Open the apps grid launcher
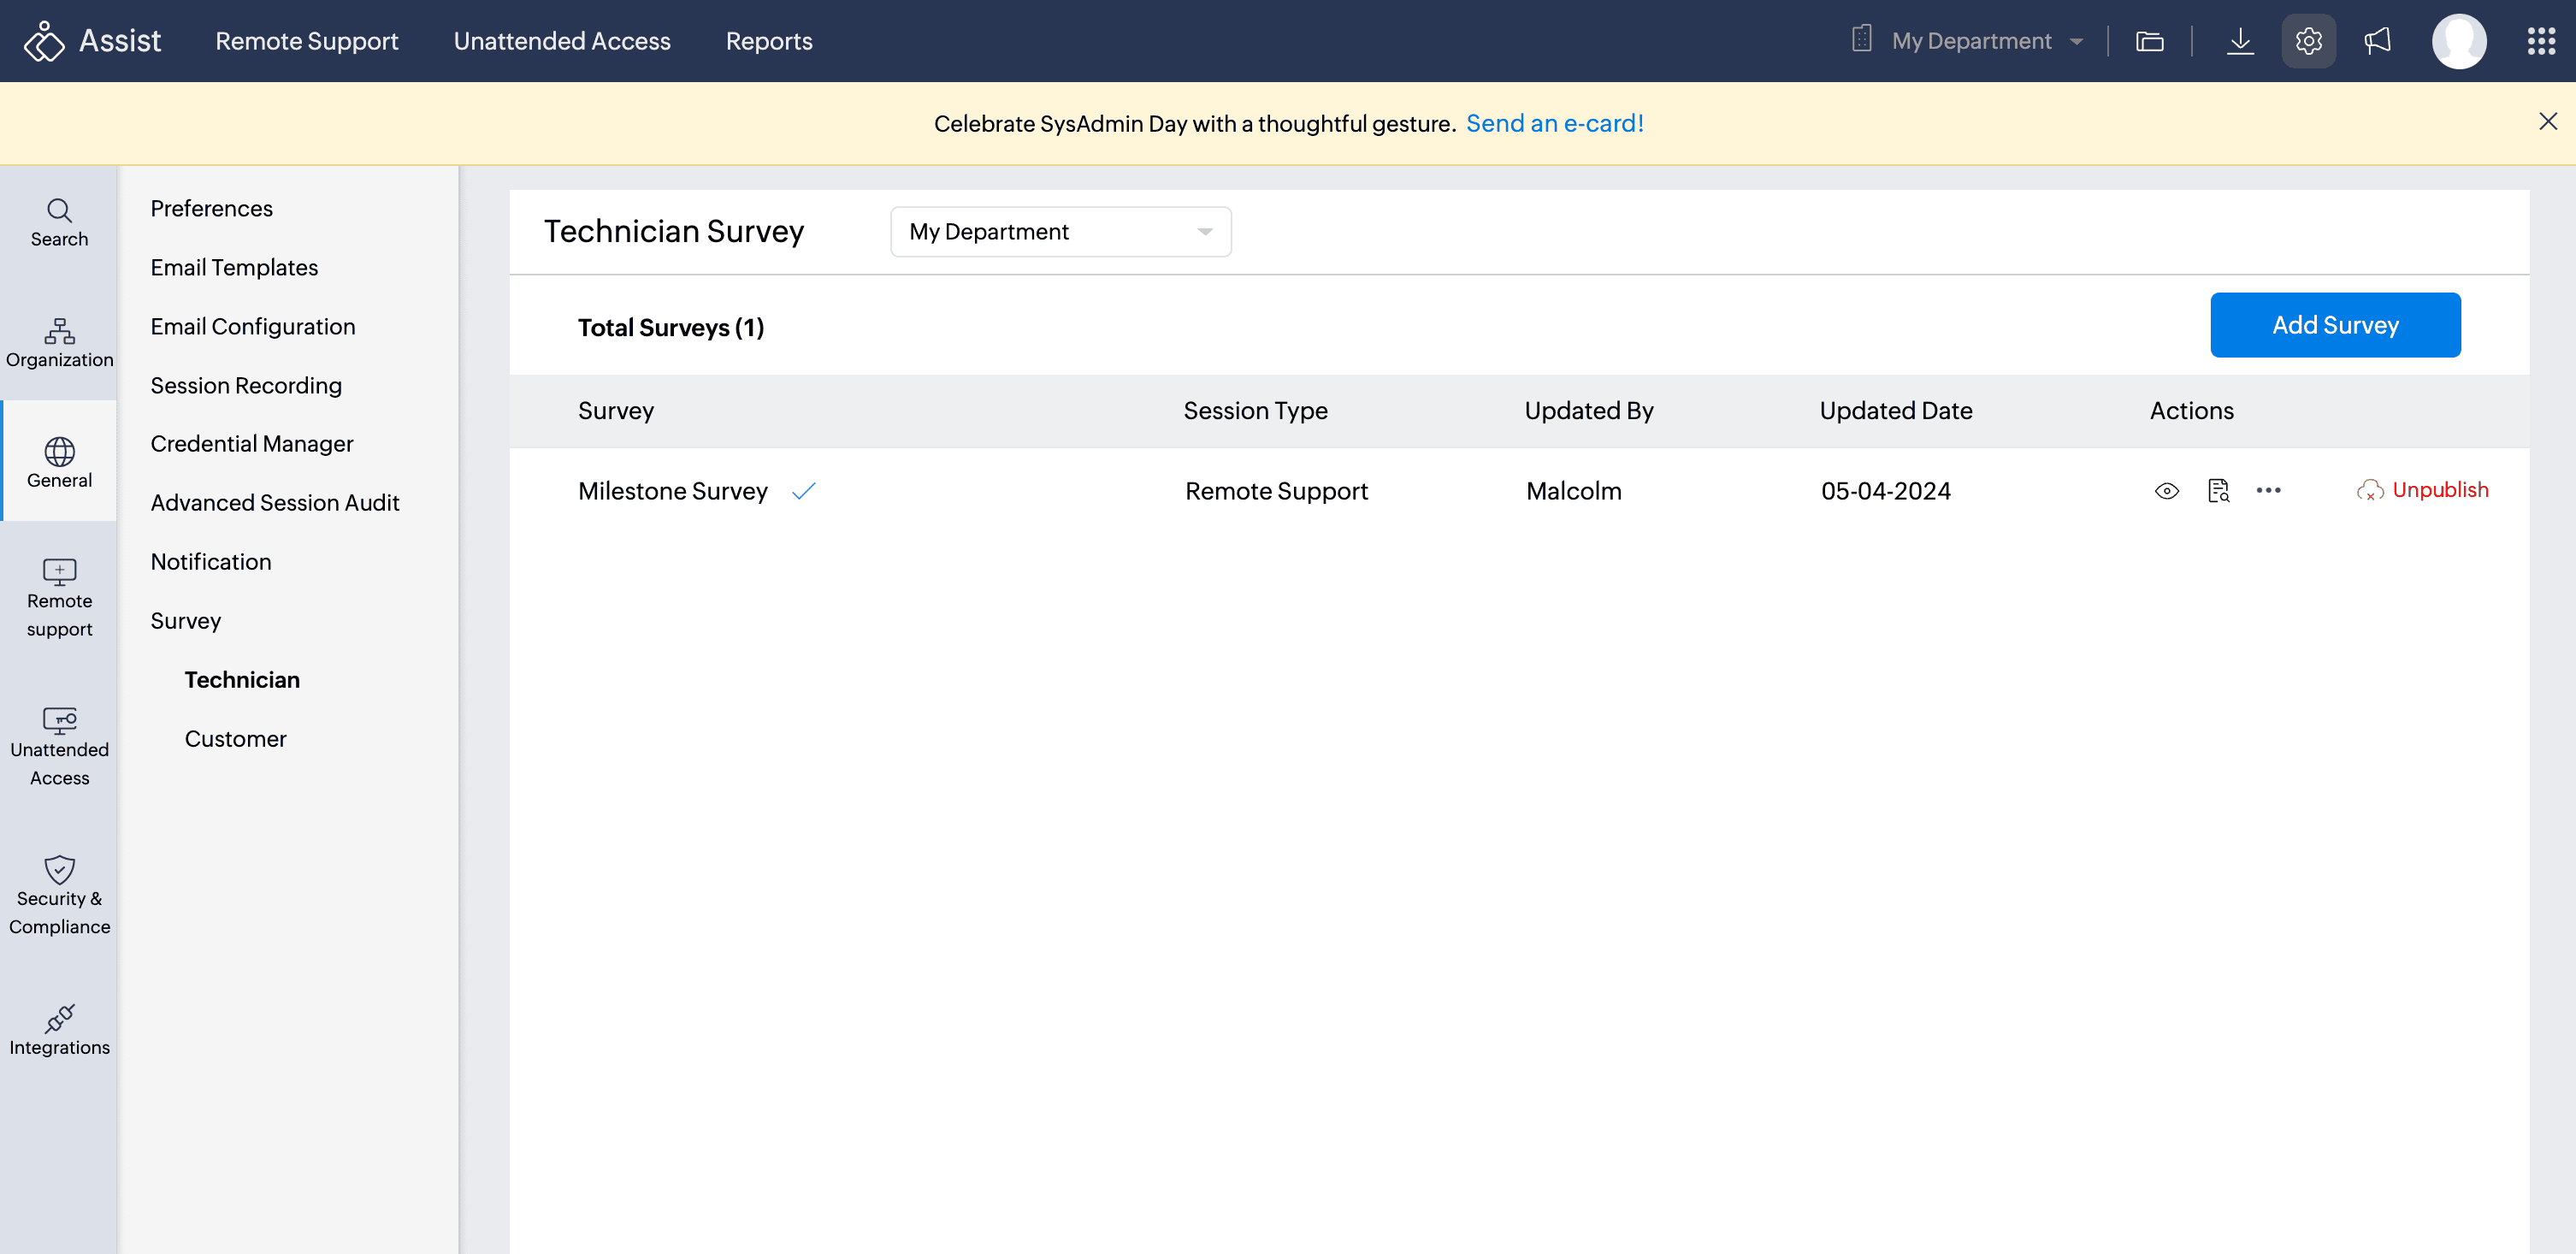The height and width of the screenshot is (1254, 2576). click(2541, 41)
